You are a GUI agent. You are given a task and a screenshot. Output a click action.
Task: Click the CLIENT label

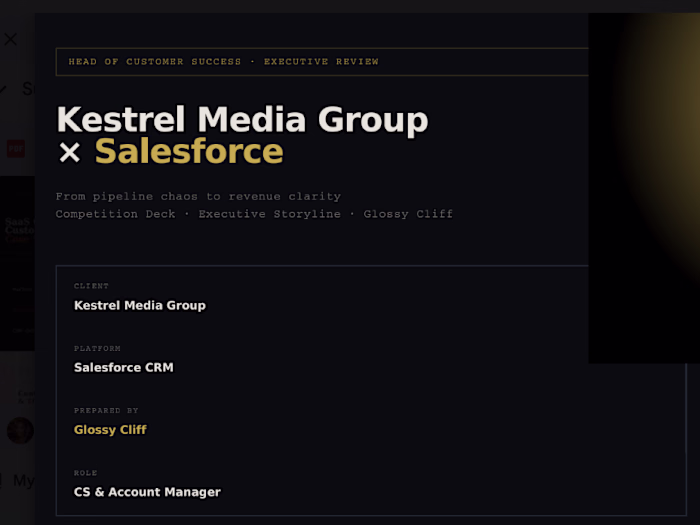coord(92,286)
